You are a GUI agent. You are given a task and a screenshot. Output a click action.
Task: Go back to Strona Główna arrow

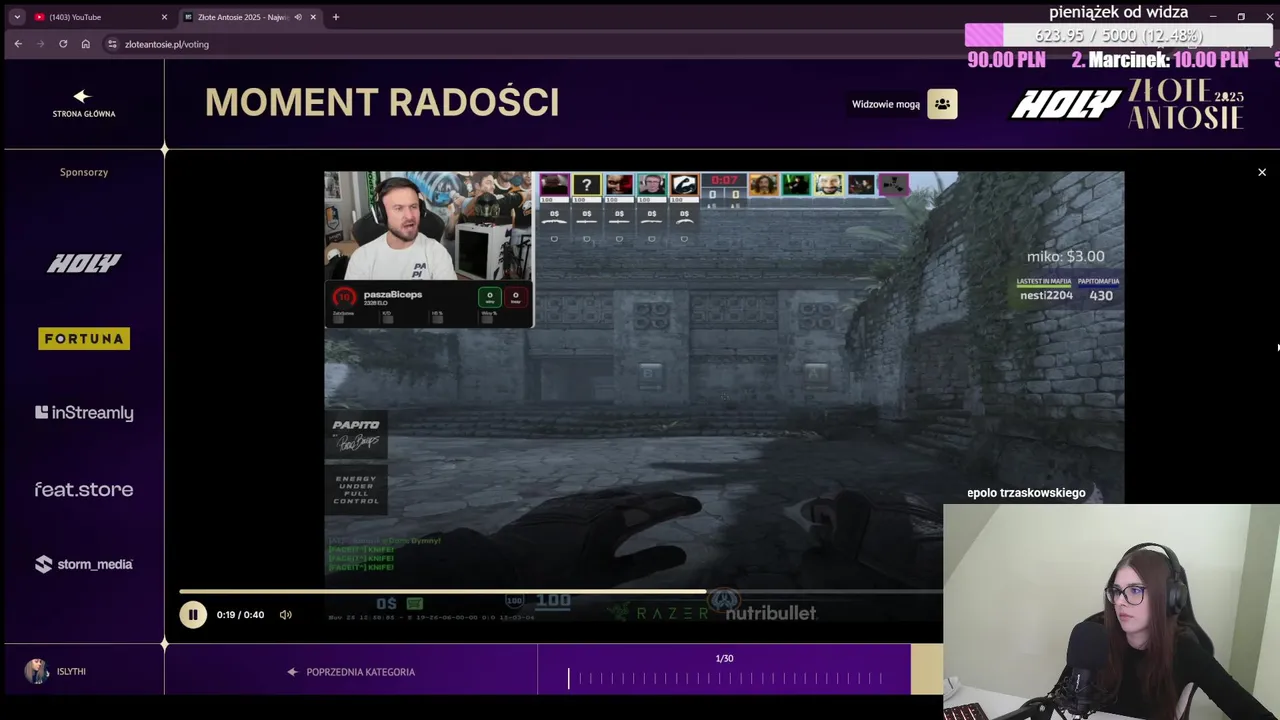[82, 96]
